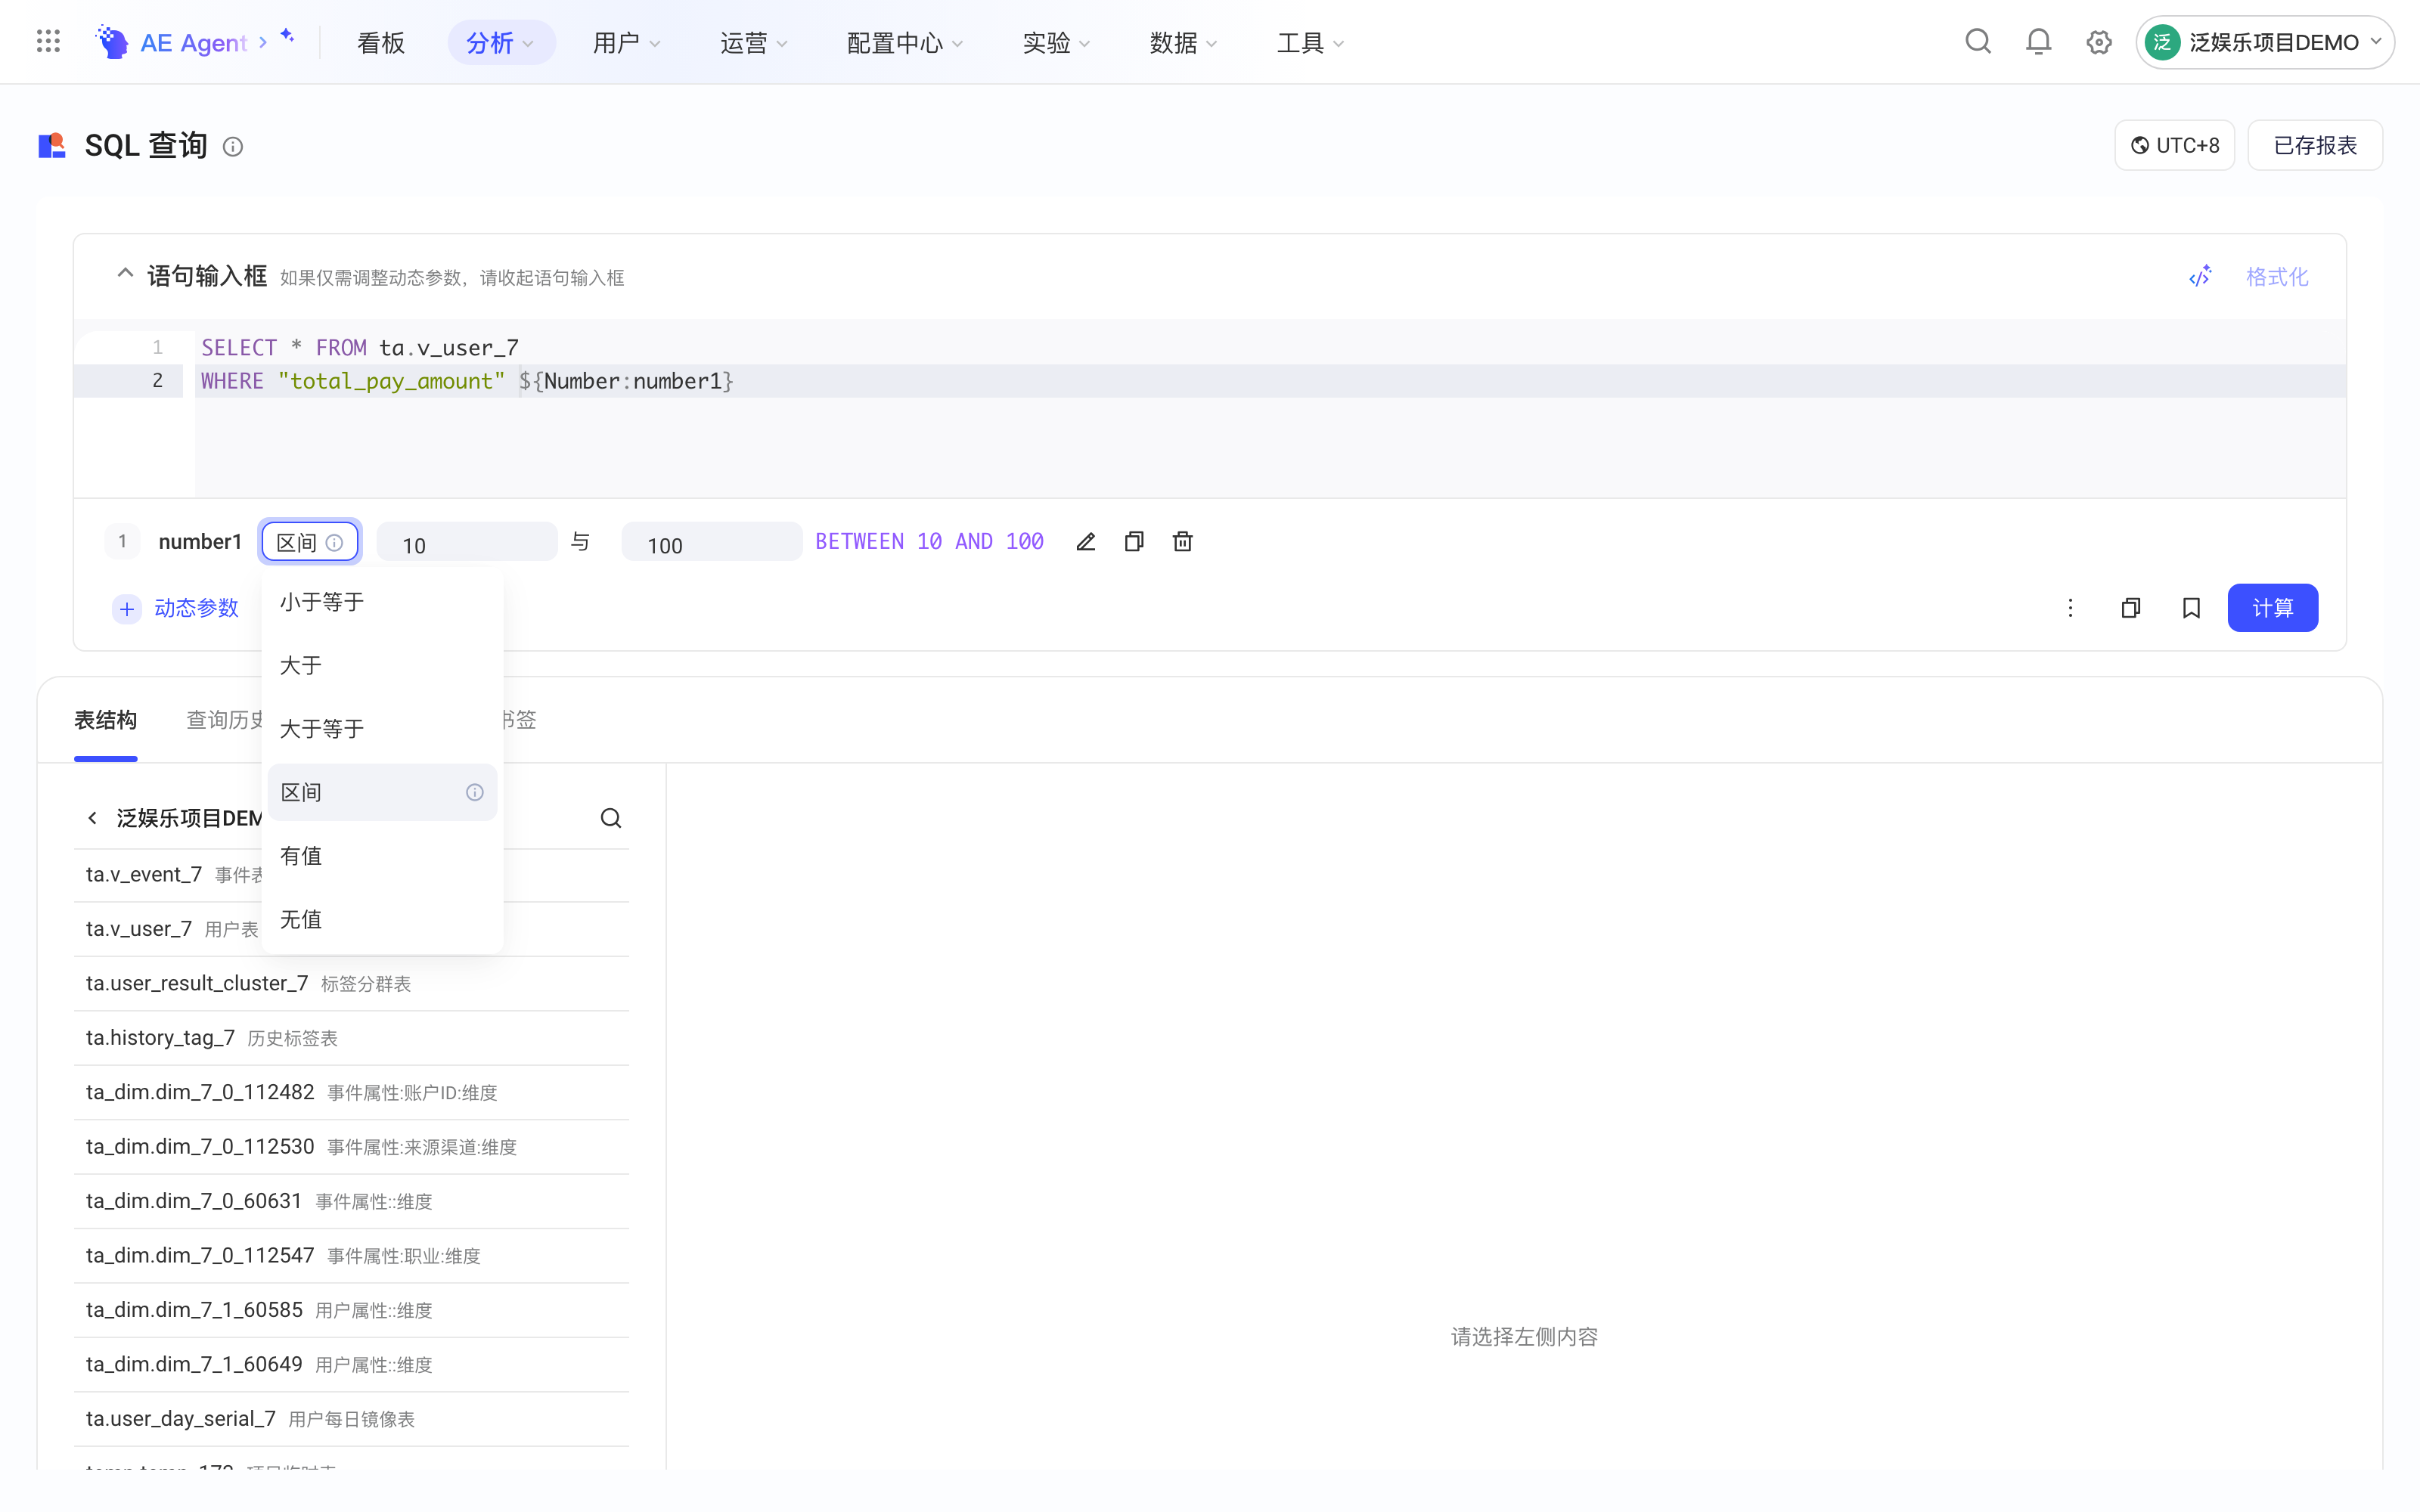Delete the number1 parameter with trash icon
The image size is (2420, 1512).
[1183, 541]
